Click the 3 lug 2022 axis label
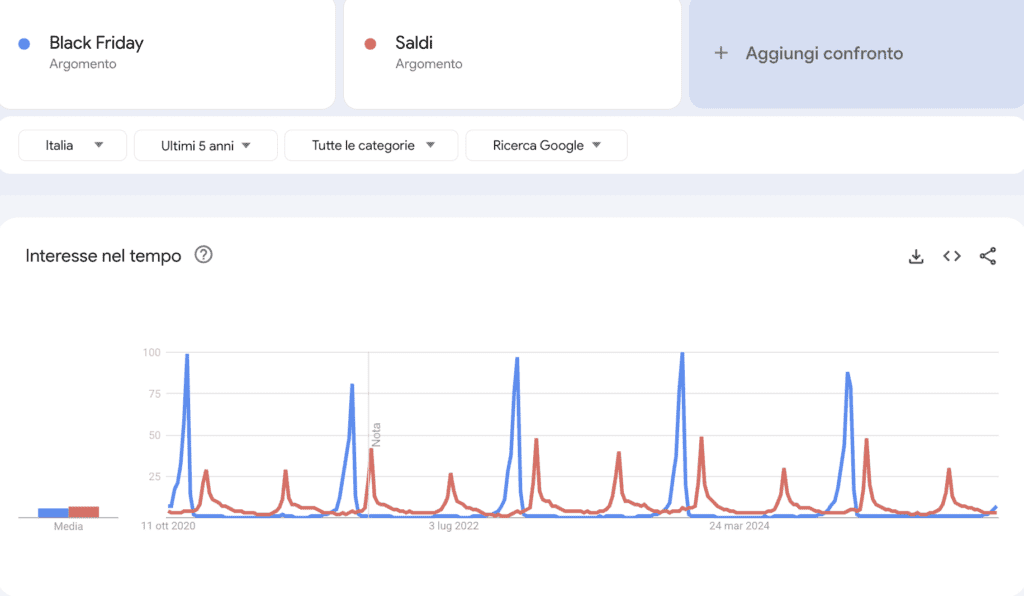 [454, 525]
